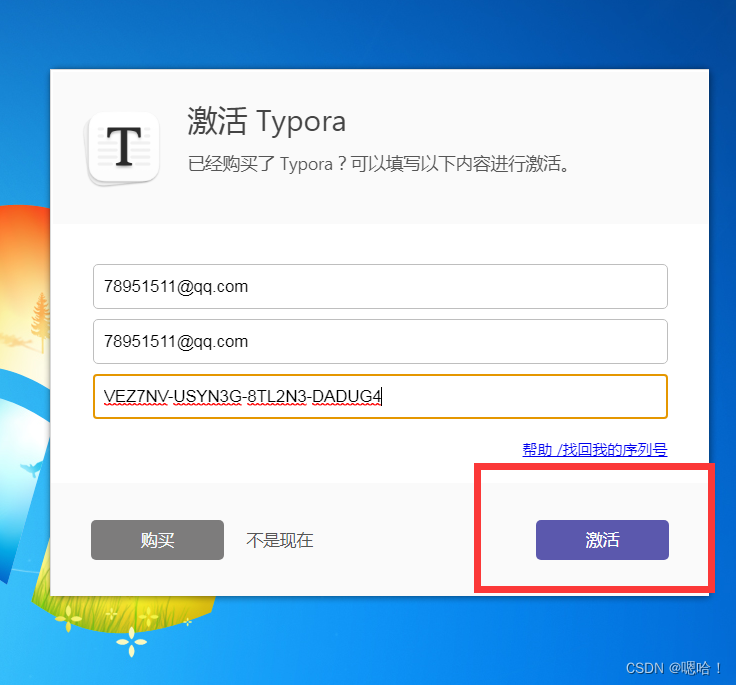Click the second field showing 78951511@qq.com
This screenshot has height=685, width=736.
[x=380, y=341]
